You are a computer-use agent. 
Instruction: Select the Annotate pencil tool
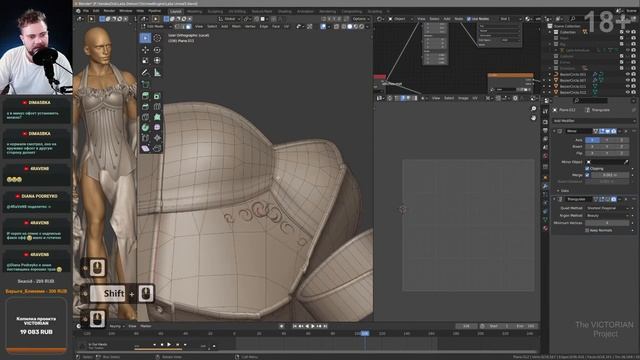point(145,73)
